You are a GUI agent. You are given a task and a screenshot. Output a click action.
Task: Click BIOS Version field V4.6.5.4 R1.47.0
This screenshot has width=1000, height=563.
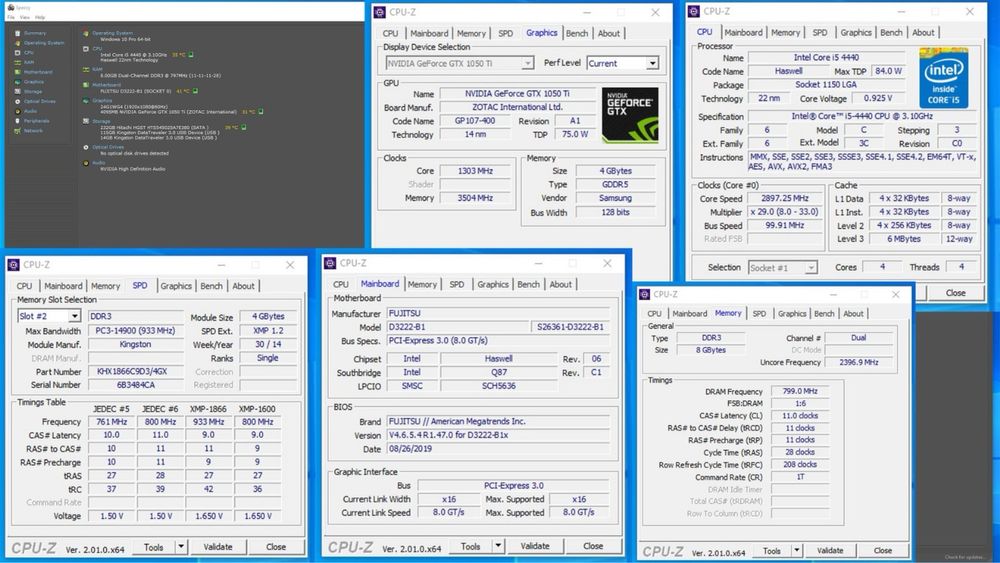[x=498, y=435]
